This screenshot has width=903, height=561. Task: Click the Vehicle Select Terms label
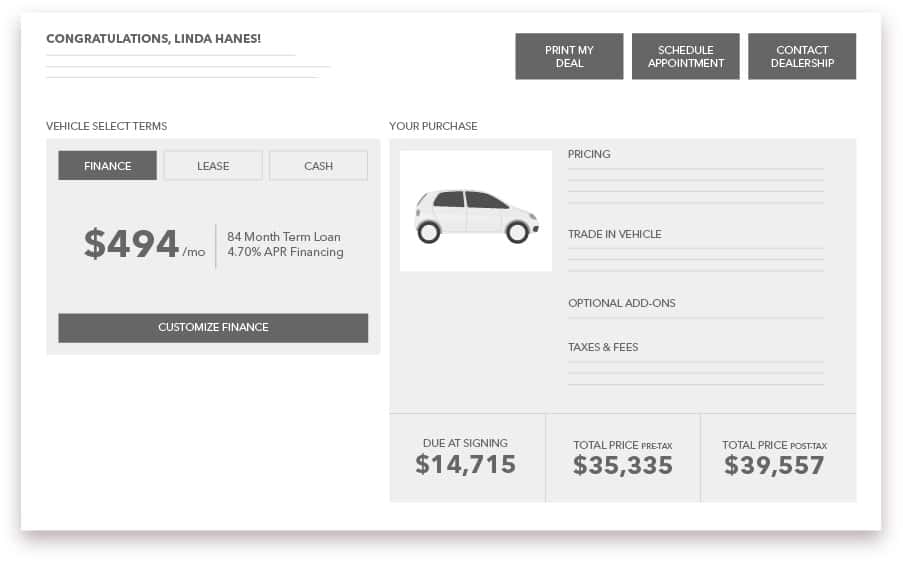tap(107, 126)
